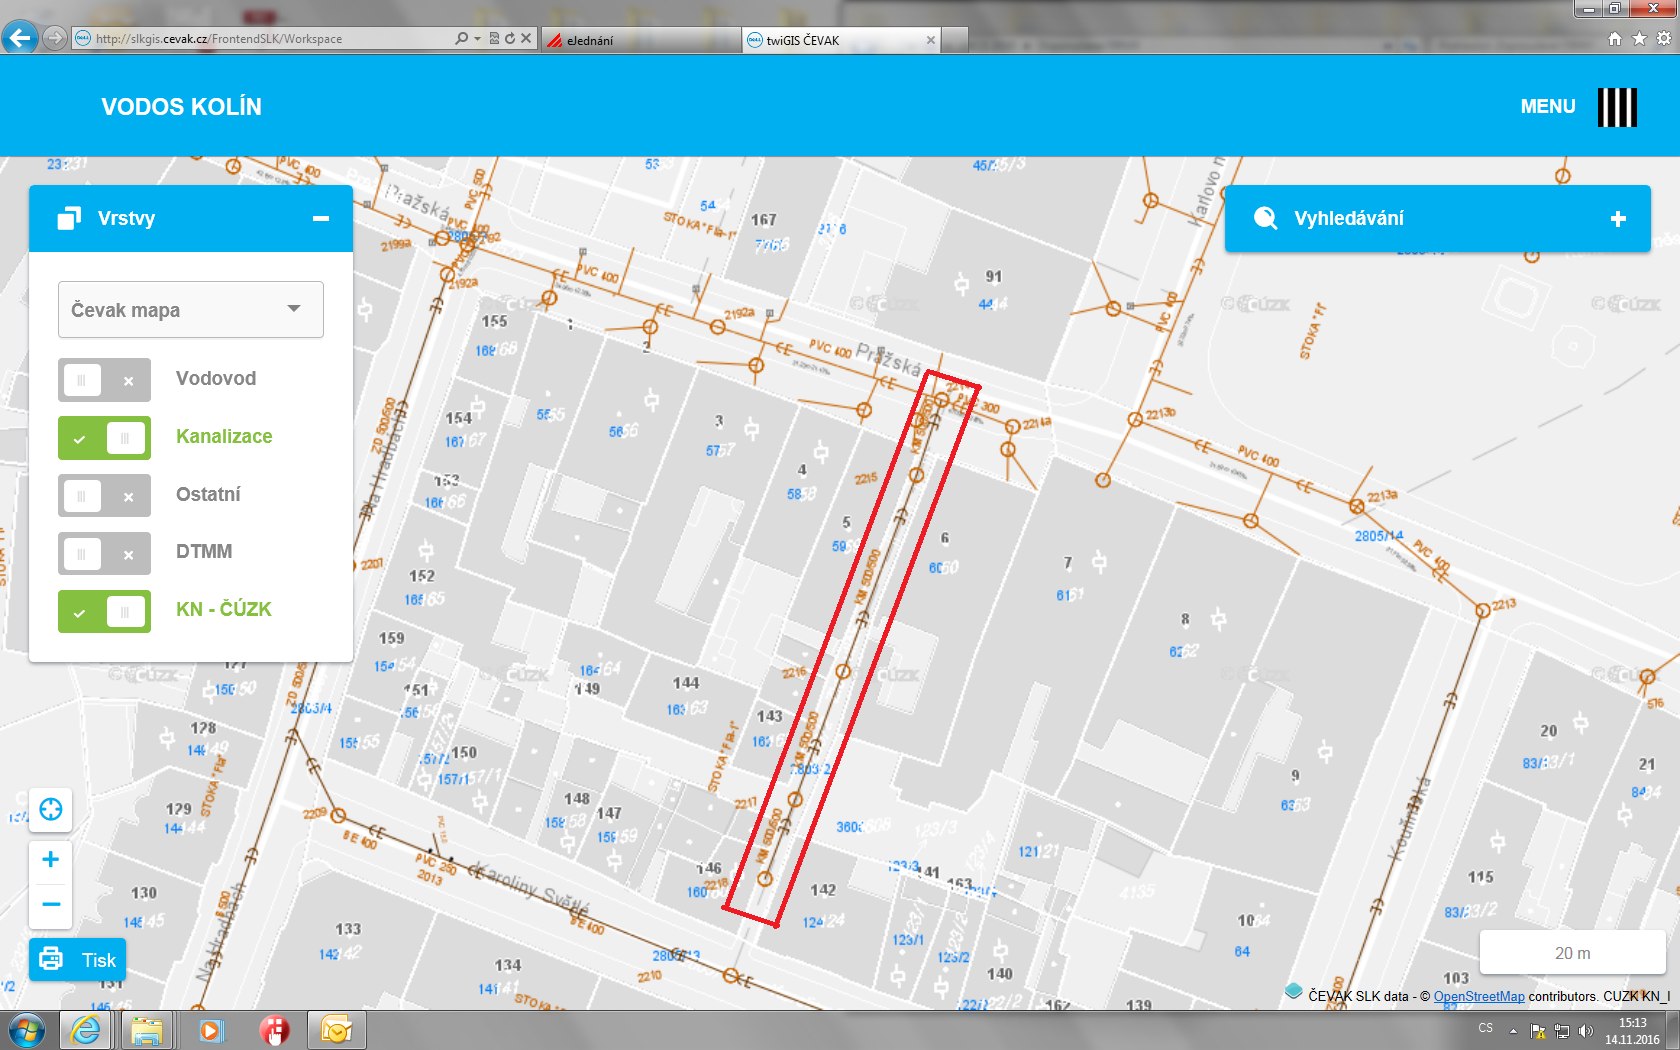
Task: Switch to the eJednání browser tab
Action: coord(640,40)
